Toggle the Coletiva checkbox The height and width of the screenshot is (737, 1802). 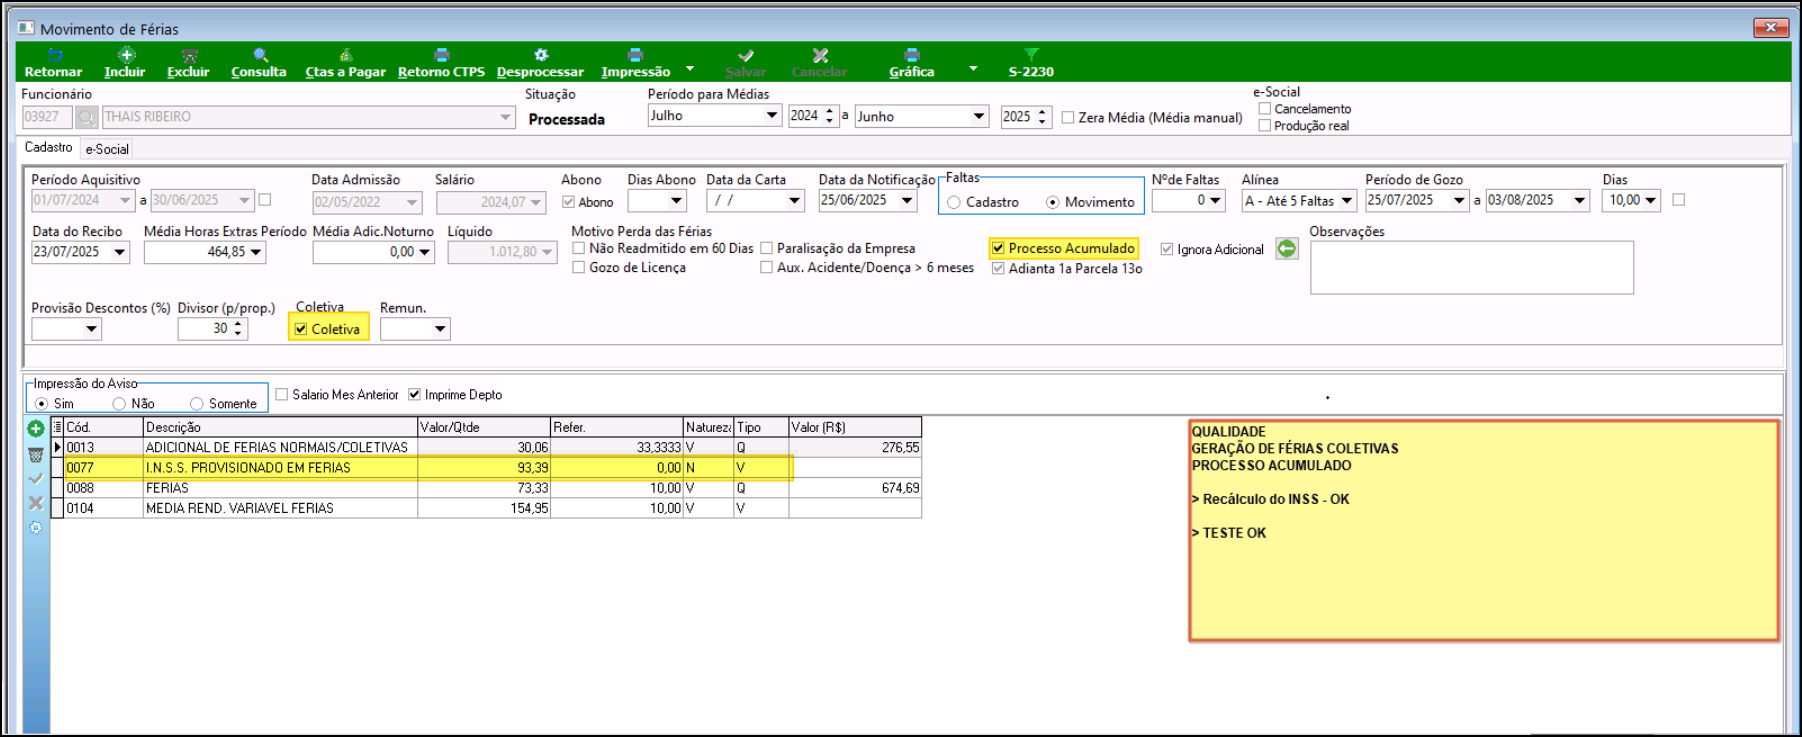tap(301, 329)
